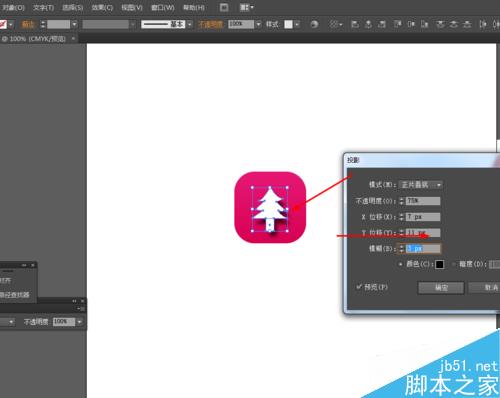Screen dimensions: 500x398
Task: Open the opacity dropdown arrow in control bar
Action: tap(258, 24)
